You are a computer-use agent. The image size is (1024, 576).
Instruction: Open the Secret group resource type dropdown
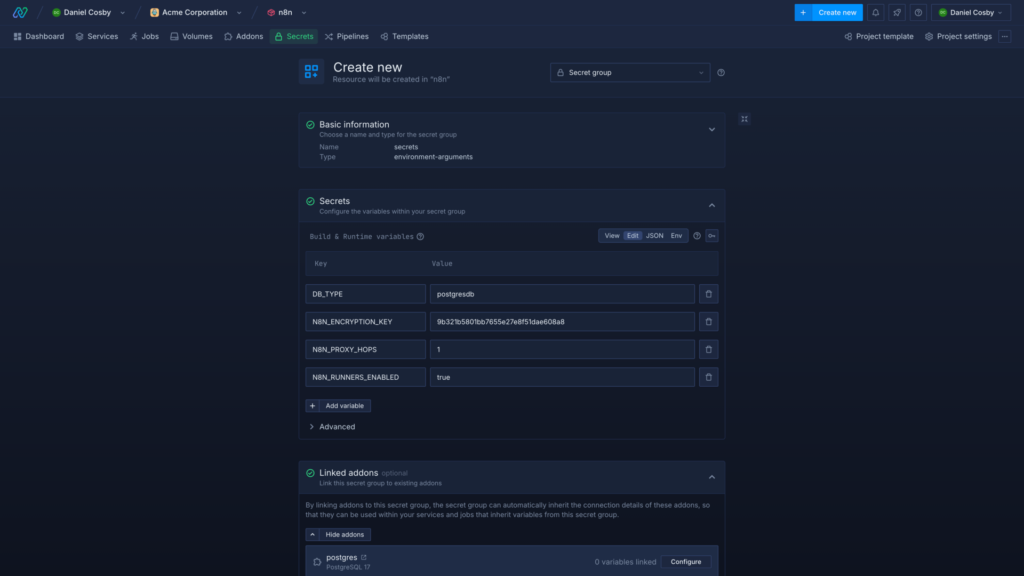[630, 72]
